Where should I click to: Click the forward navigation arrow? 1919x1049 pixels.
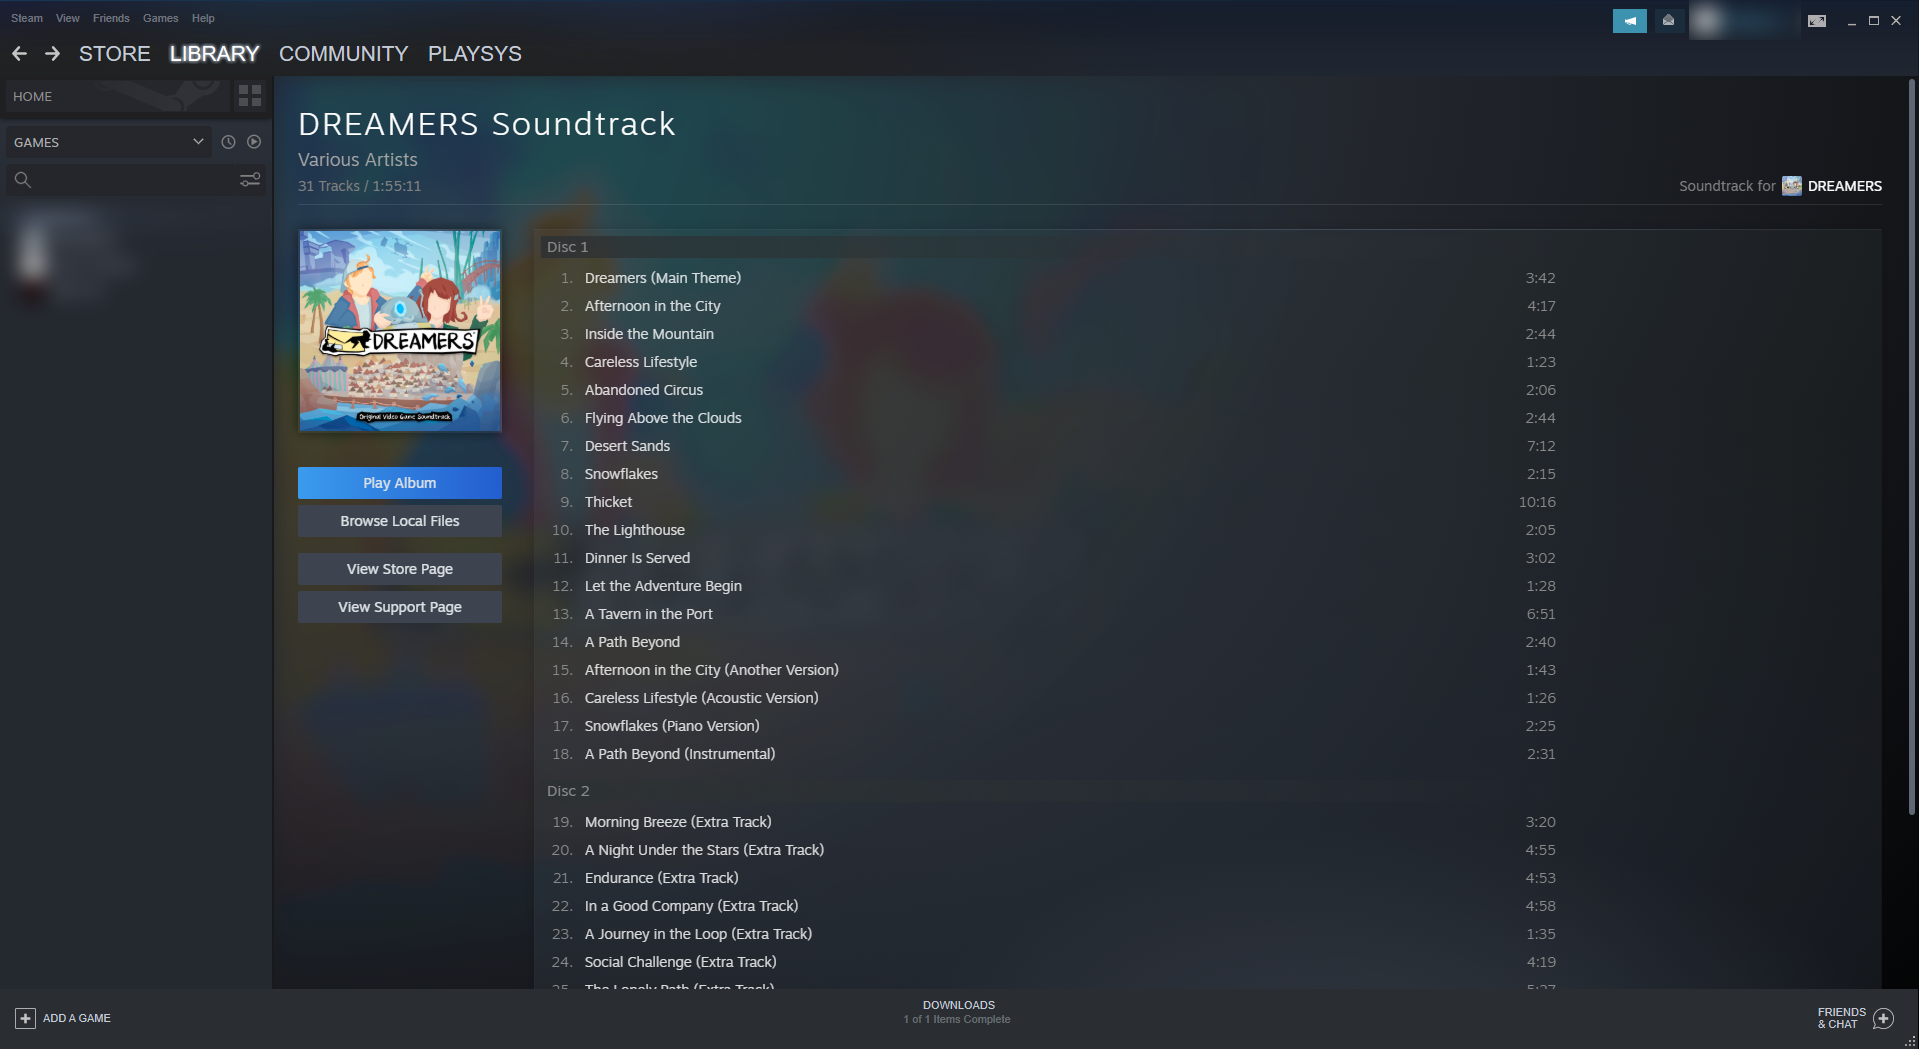click(x=52, y=54)
